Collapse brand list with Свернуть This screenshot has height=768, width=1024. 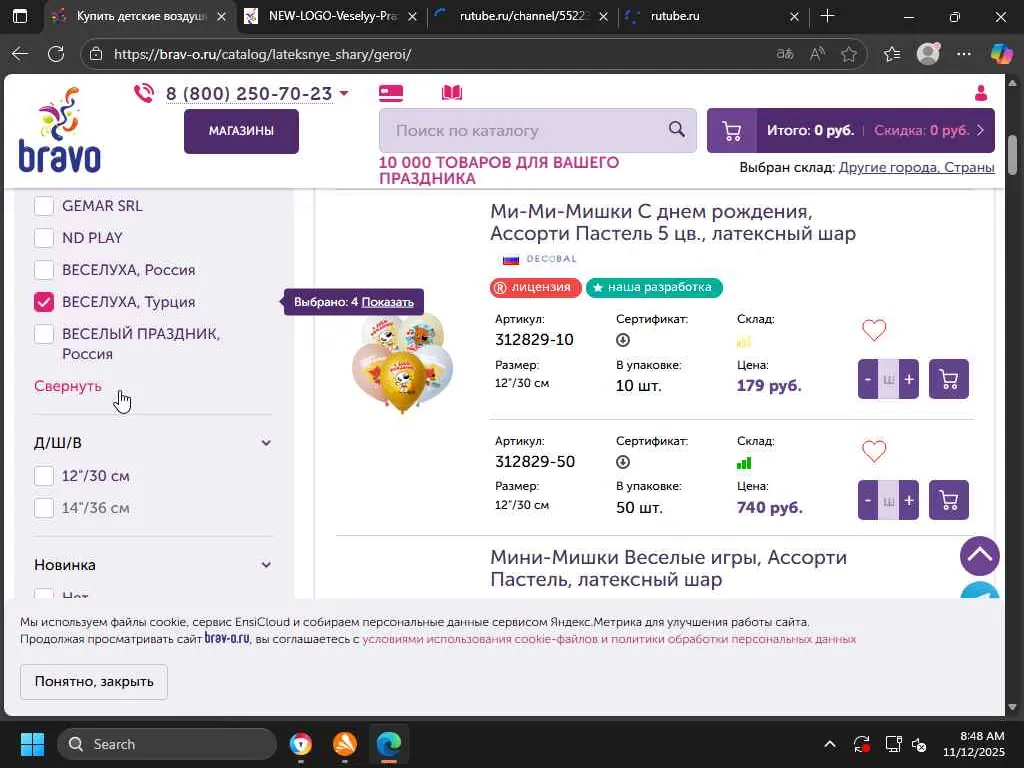point(68,386)
